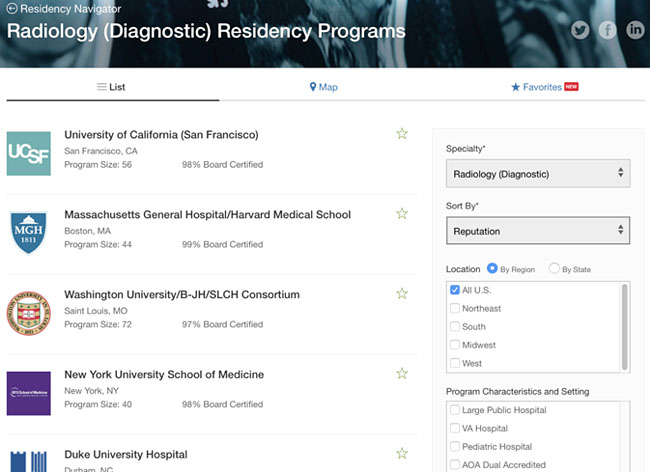Viewport: 650px width, 472px height.
Task: Favorite the UCSF program star
Action: point(402,133)
